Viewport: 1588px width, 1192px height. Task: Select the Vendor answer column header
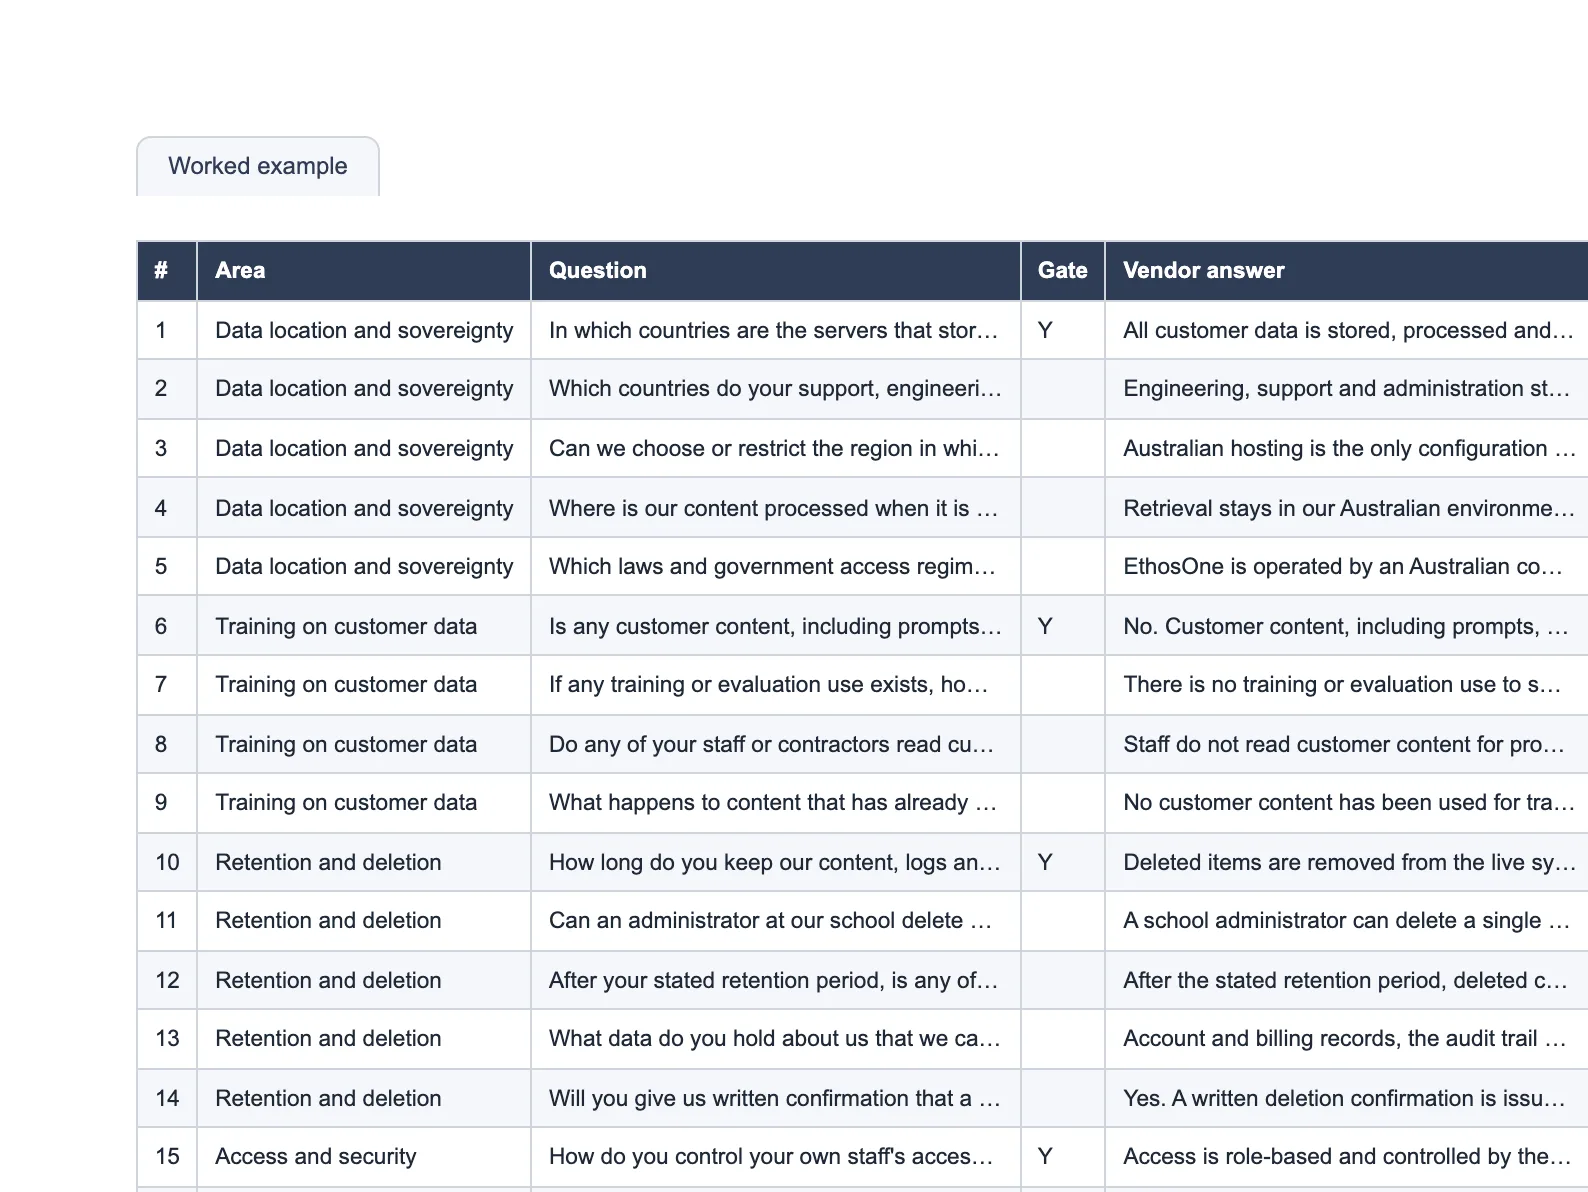tap(1347, 271)
